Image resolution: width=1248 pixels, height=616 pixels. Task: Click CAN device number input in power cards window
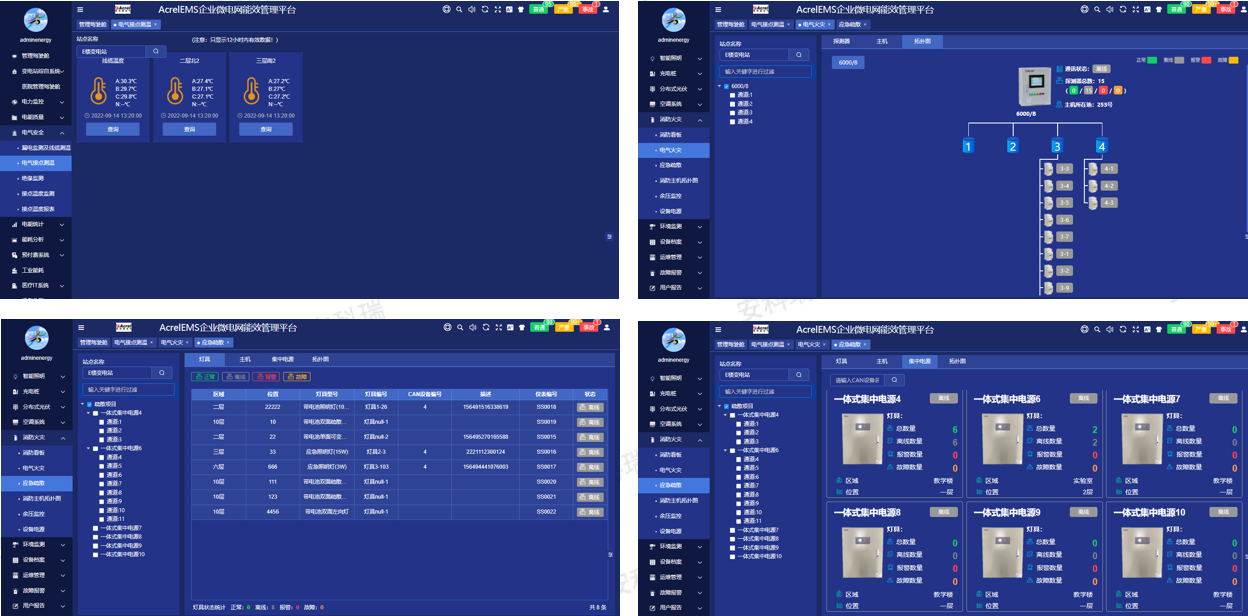(858, 380)
